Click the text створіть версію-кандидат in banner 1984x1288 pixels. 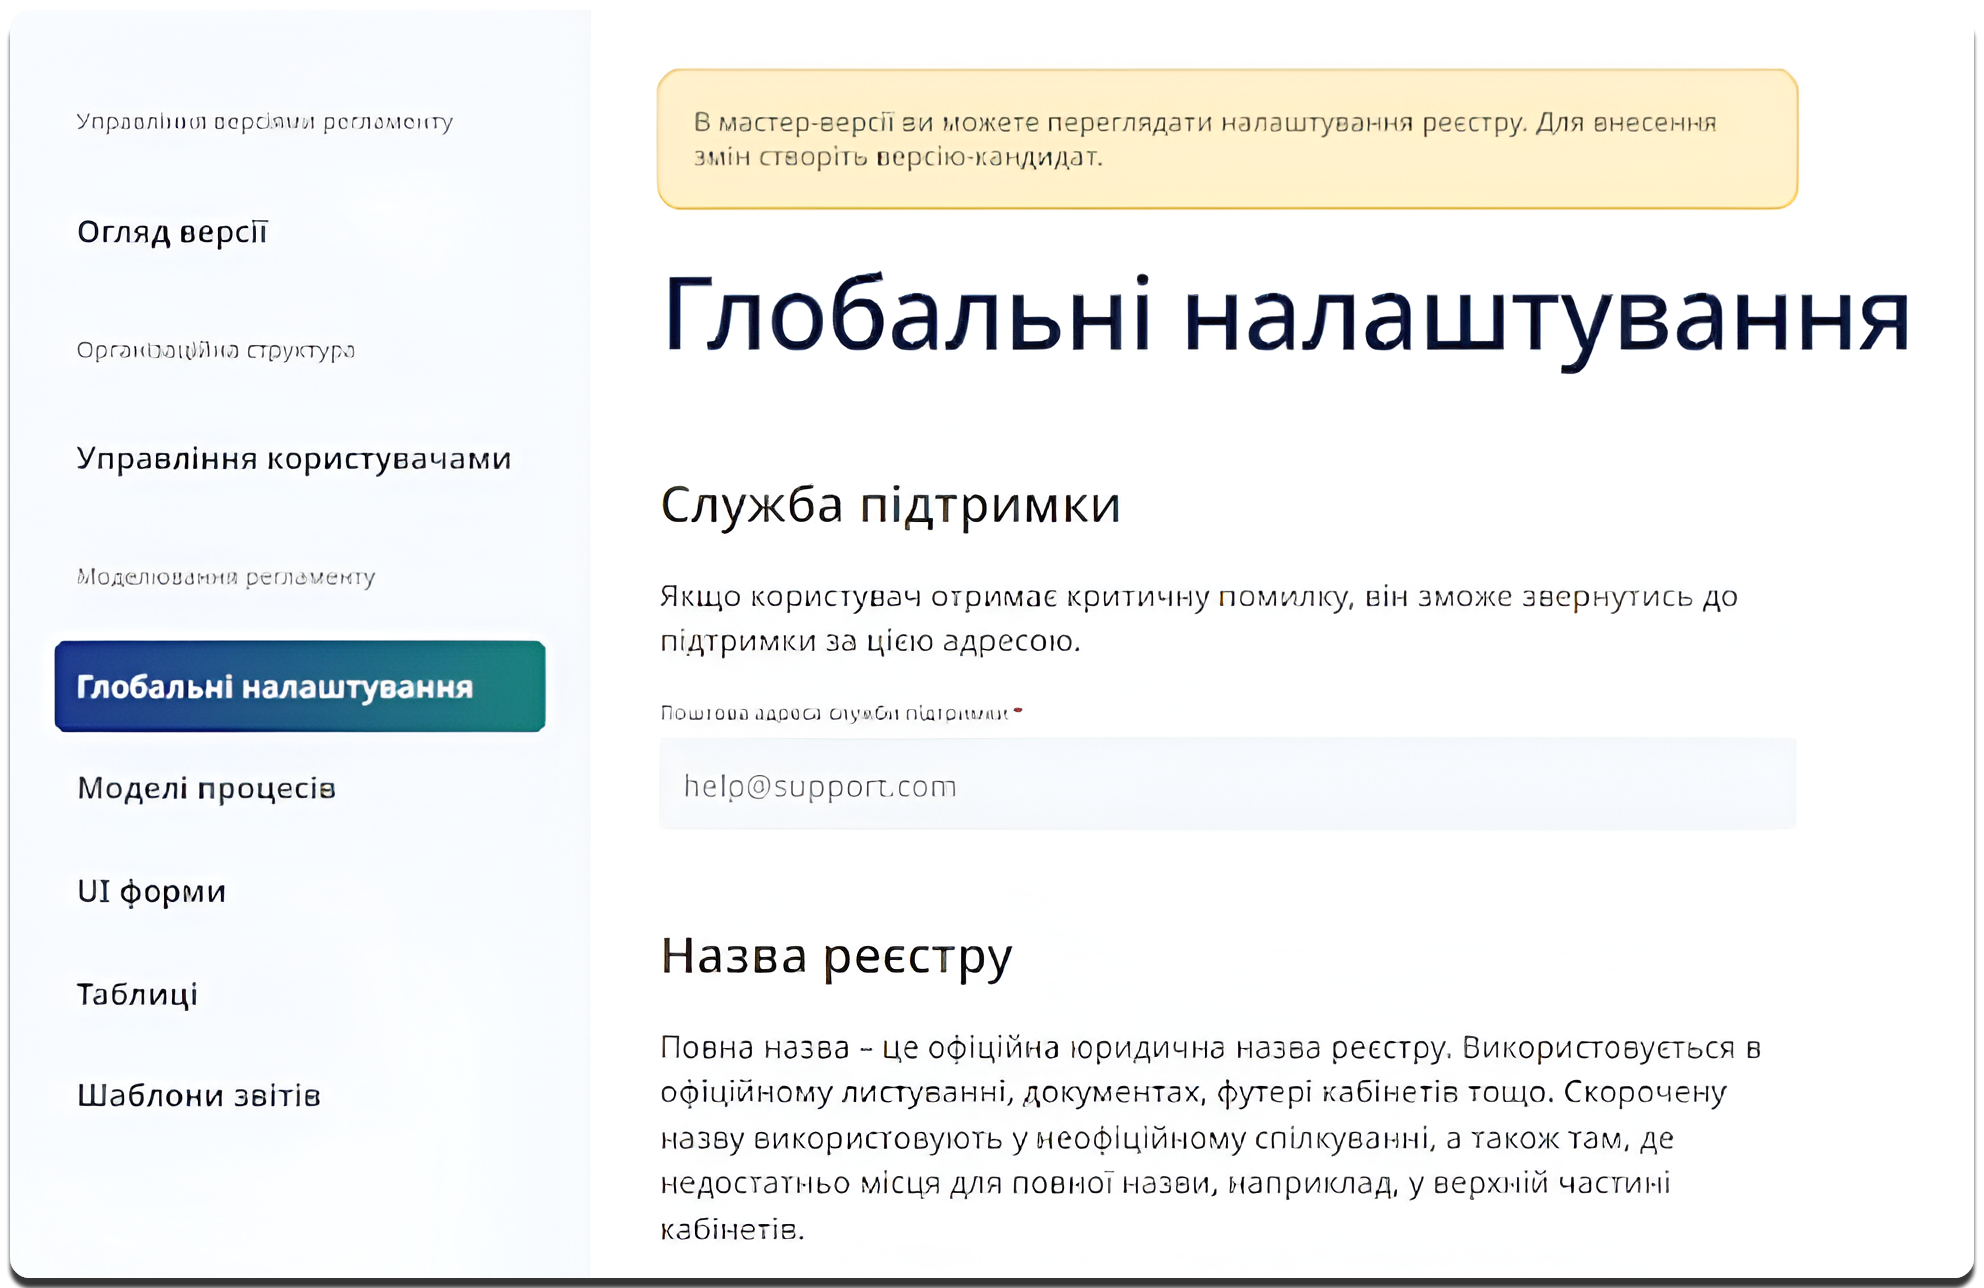tap(929, 158)
